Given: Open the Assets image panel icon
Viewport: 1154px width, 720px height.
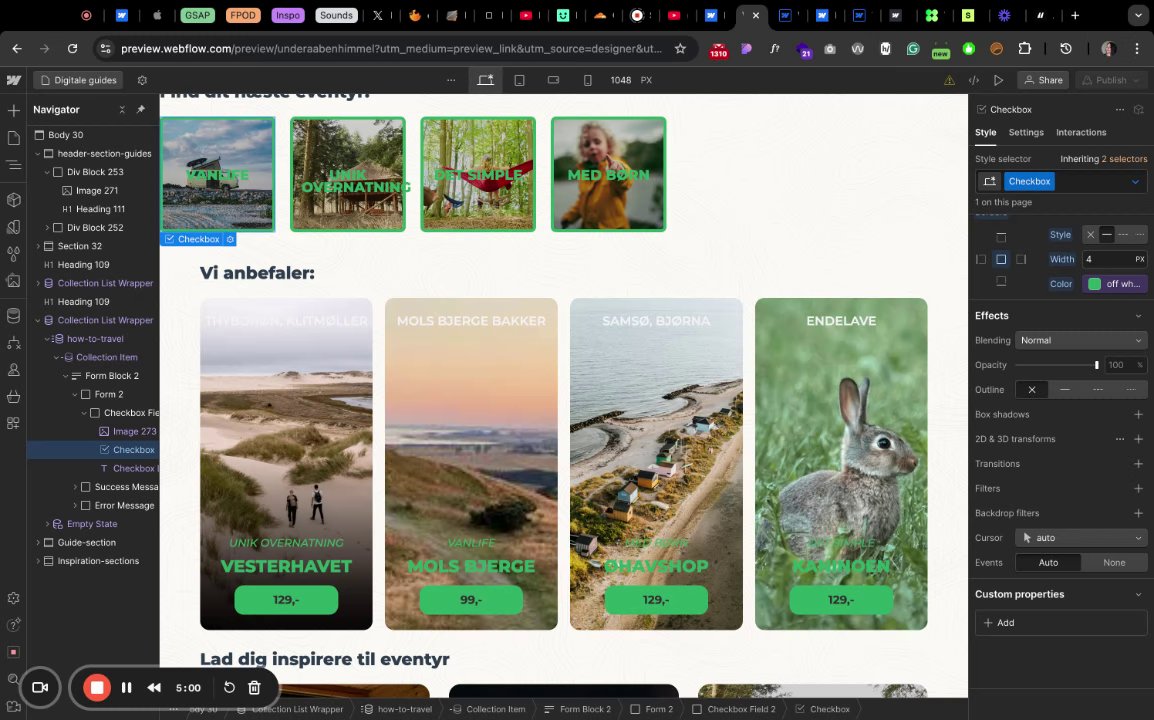Looking at the screenshot, I should point(13,280).
